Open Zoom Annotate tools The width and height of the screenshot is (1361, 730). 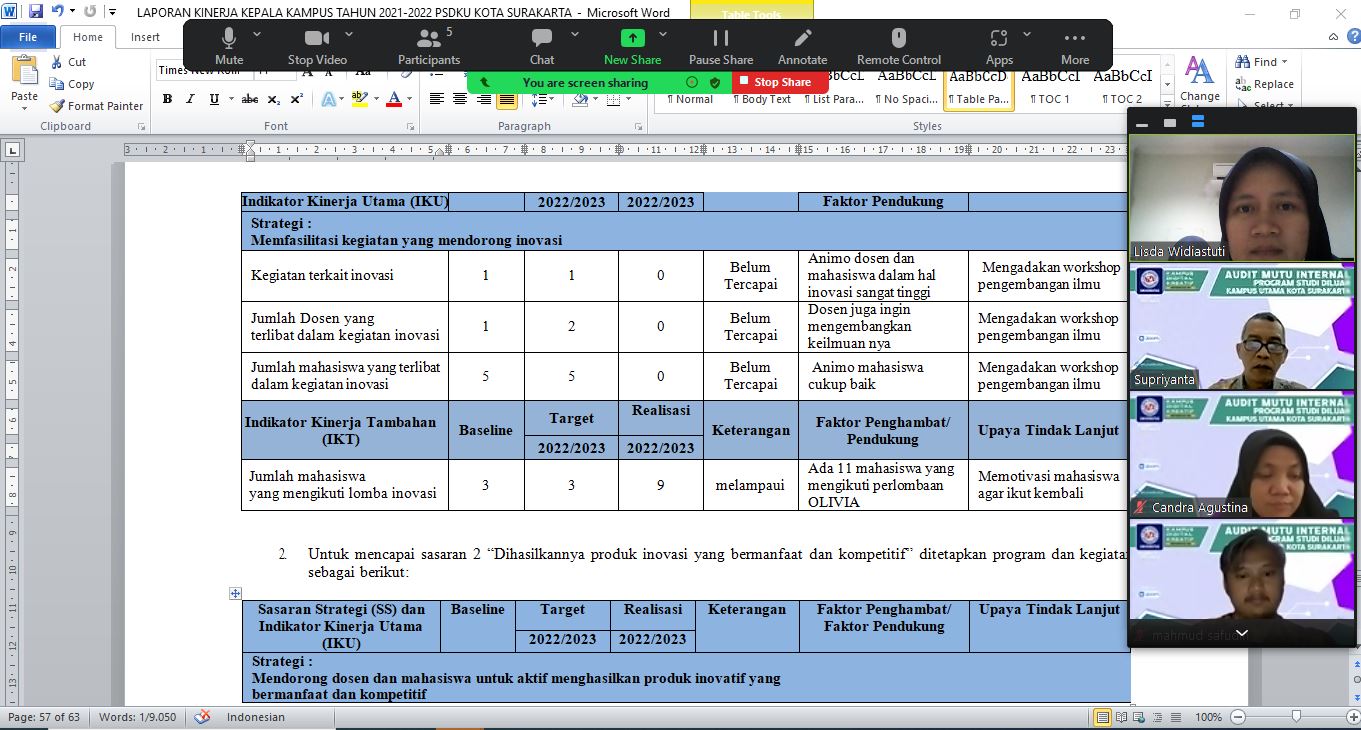click(x=803, y=46)
